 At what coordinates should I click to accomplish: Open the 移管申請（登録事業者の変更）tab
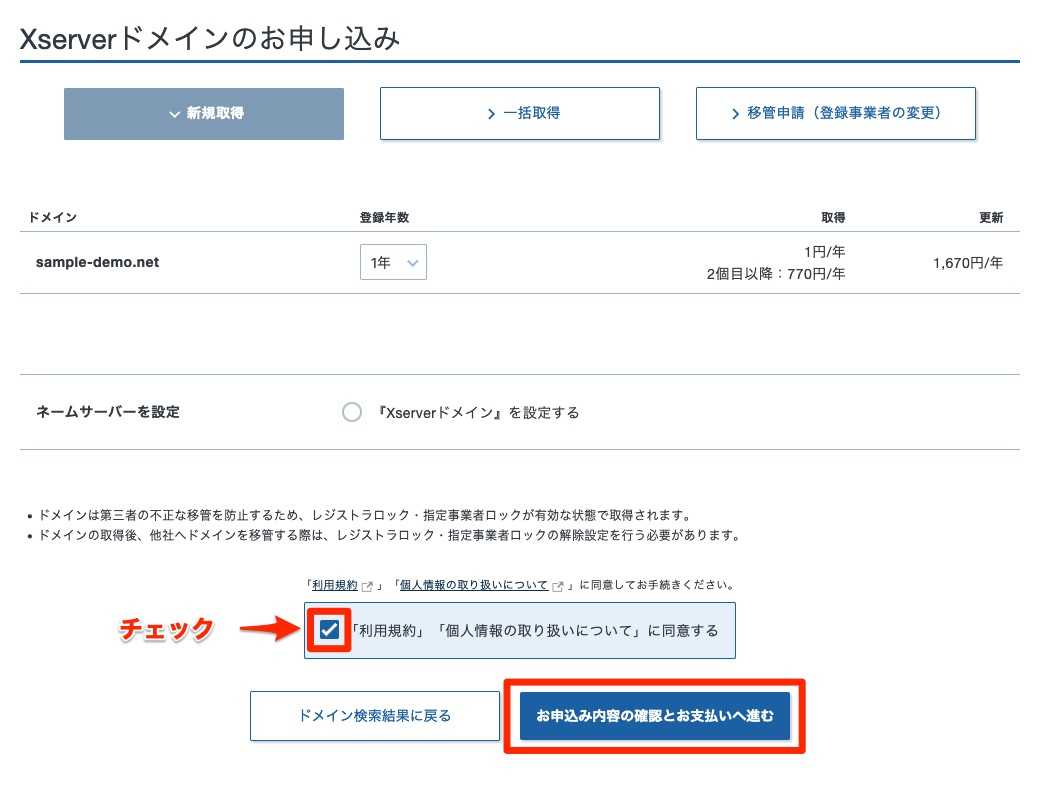836,114
